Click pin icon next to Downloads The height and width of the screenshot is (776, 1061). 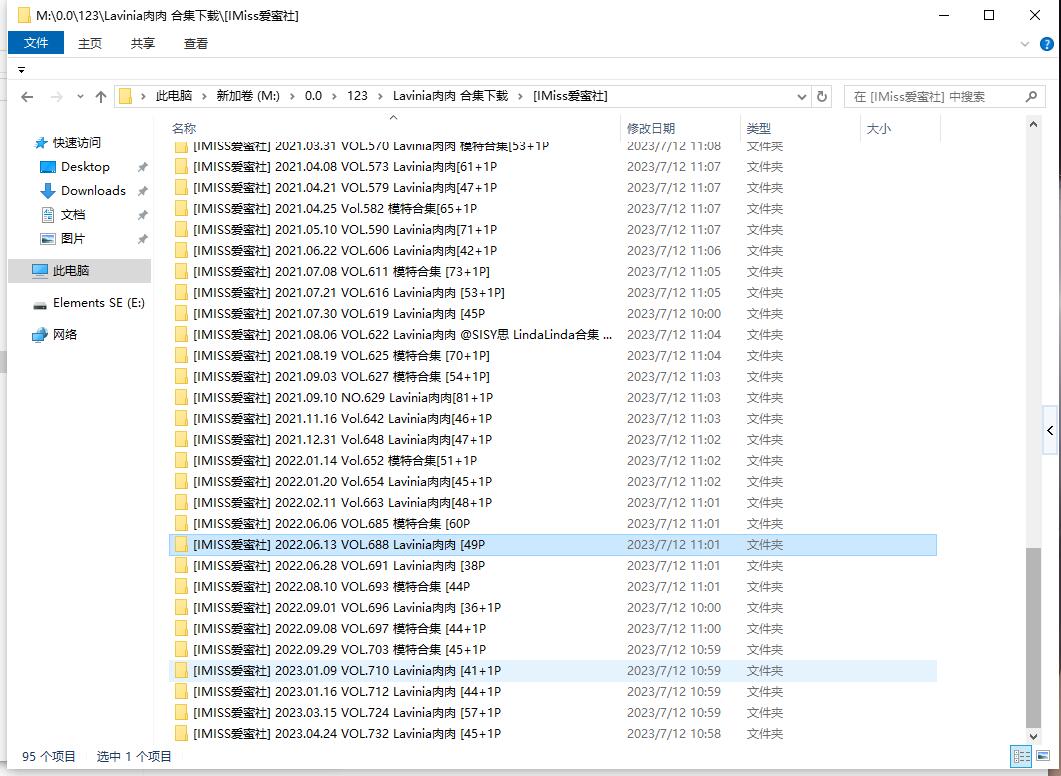tap(142, 191)
